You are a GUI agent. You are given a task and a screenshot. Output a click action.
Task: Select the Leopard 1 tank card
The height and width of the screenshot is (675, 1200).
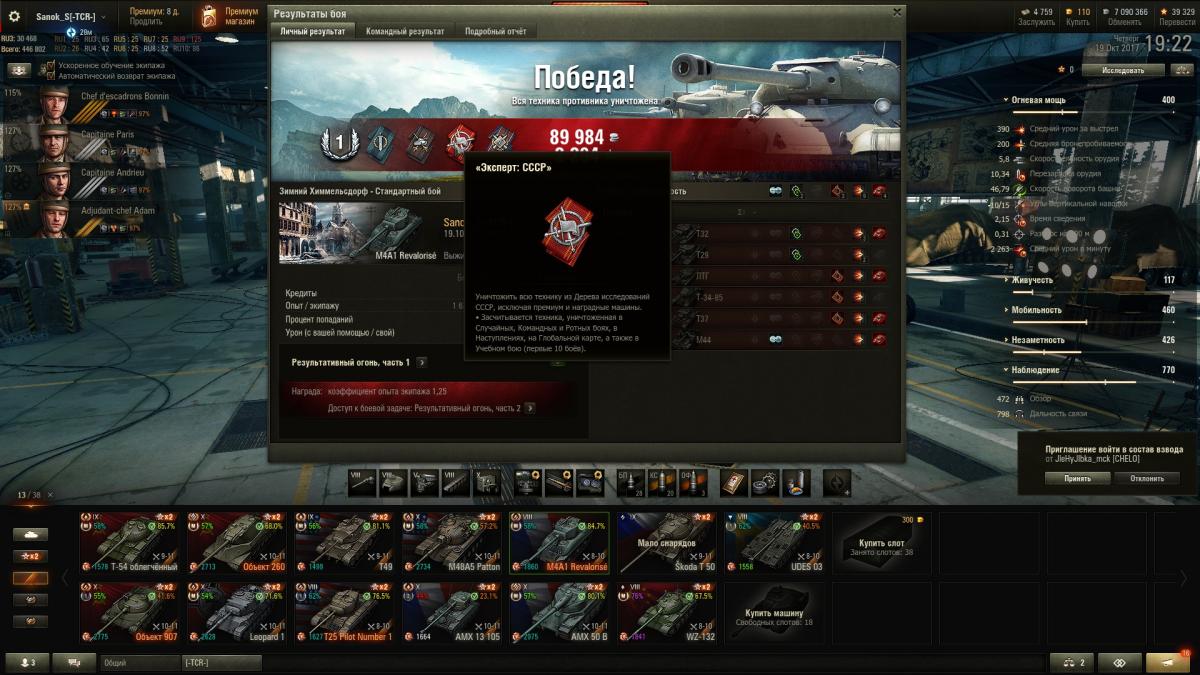[237, 612]
